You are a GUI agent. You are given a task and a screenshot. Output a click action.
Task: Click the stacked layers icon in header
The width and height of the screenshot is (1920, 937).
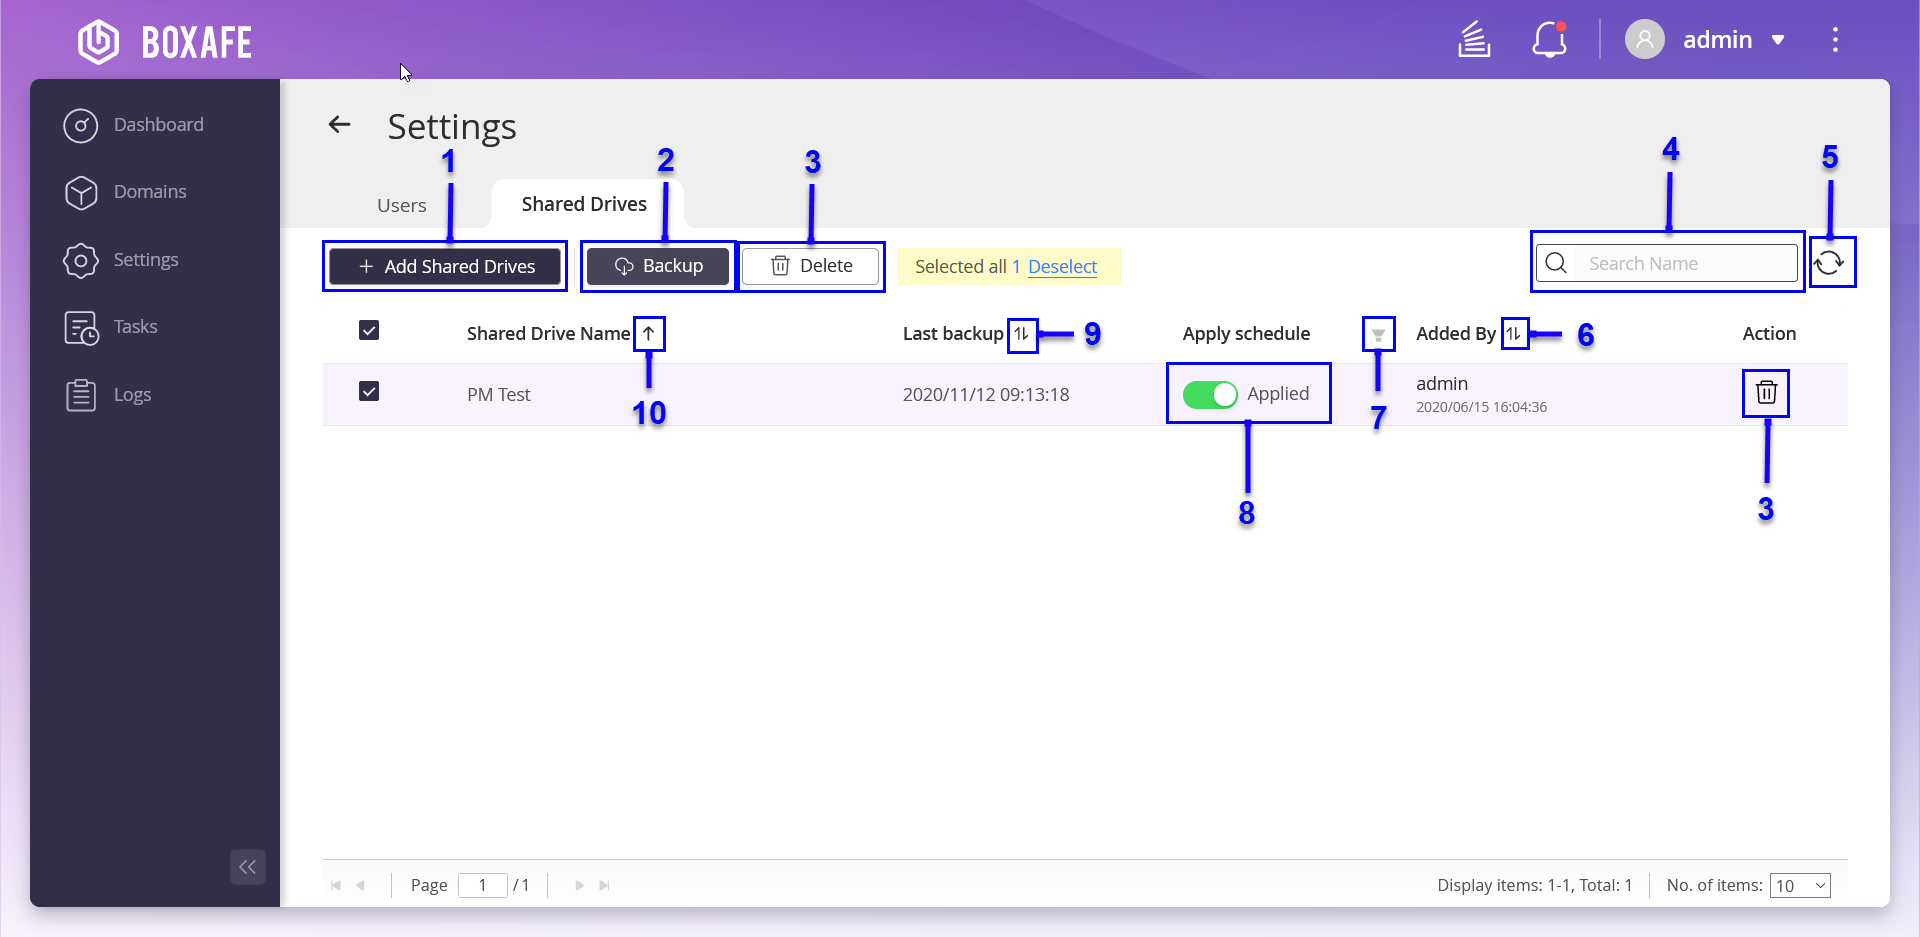coord(1474,40)
